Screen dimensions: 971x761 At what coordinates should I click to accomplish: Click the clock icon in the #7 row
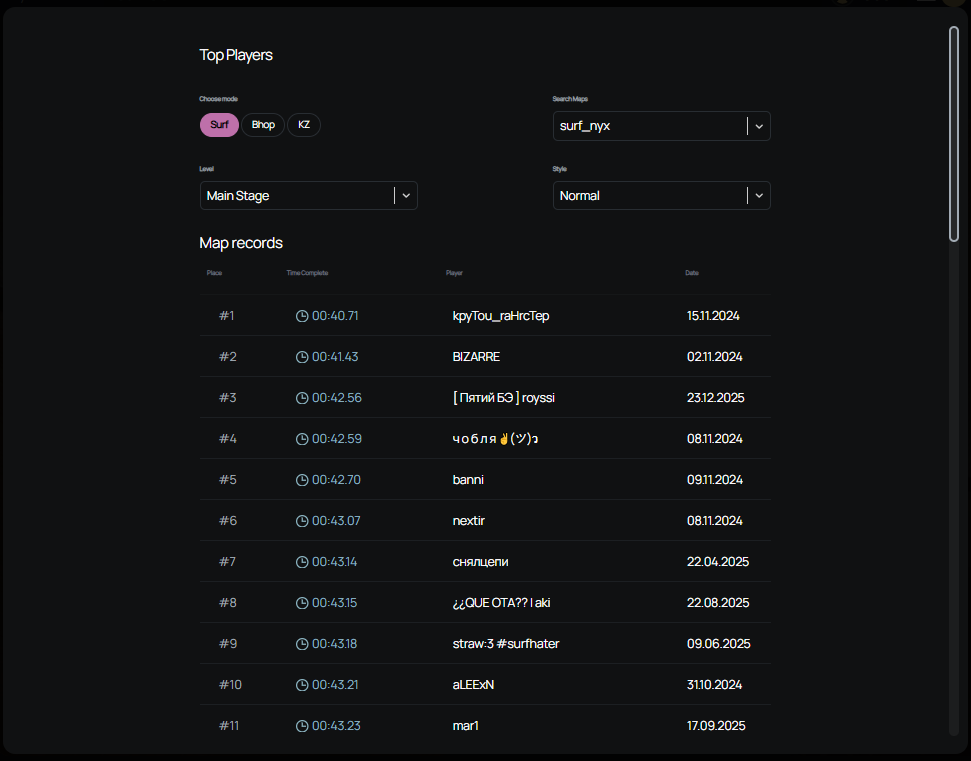point(302,562)
